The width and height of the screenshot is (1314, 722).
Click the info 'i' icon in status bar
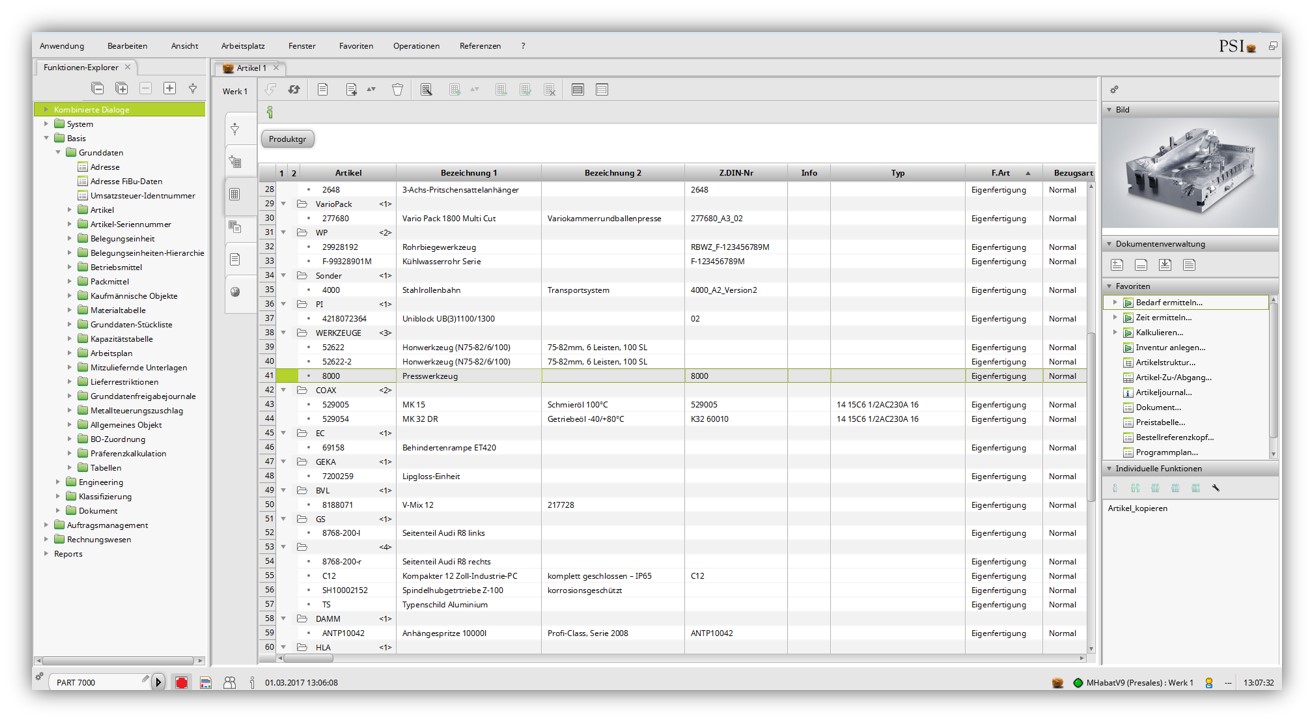click(x=252, y=682)
